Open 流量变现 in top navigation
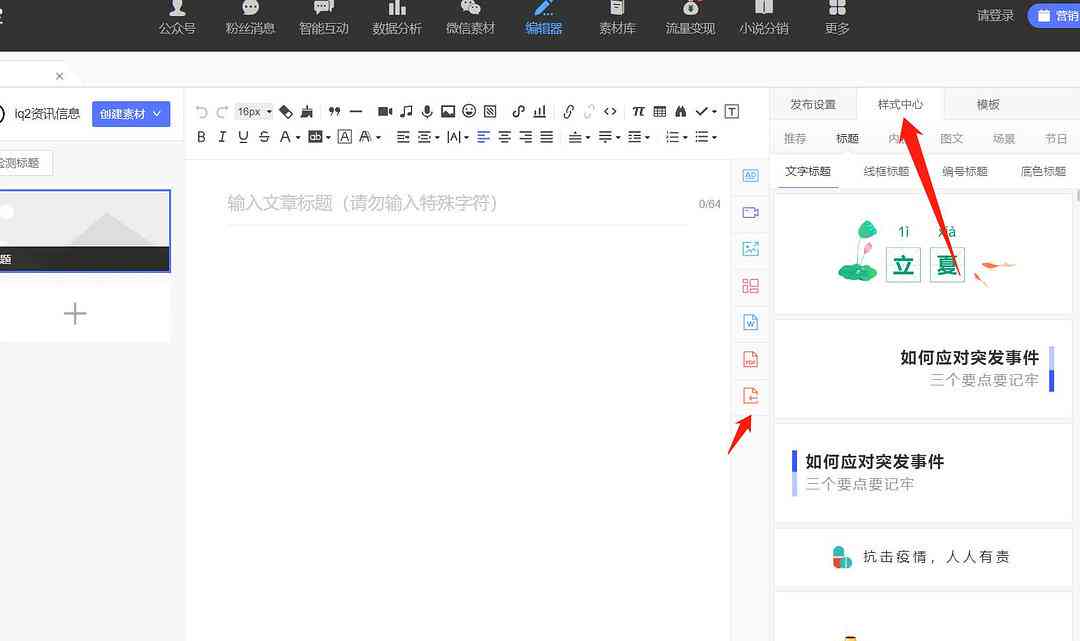This screenshot has width=1080, height=641. coord(690,19)
